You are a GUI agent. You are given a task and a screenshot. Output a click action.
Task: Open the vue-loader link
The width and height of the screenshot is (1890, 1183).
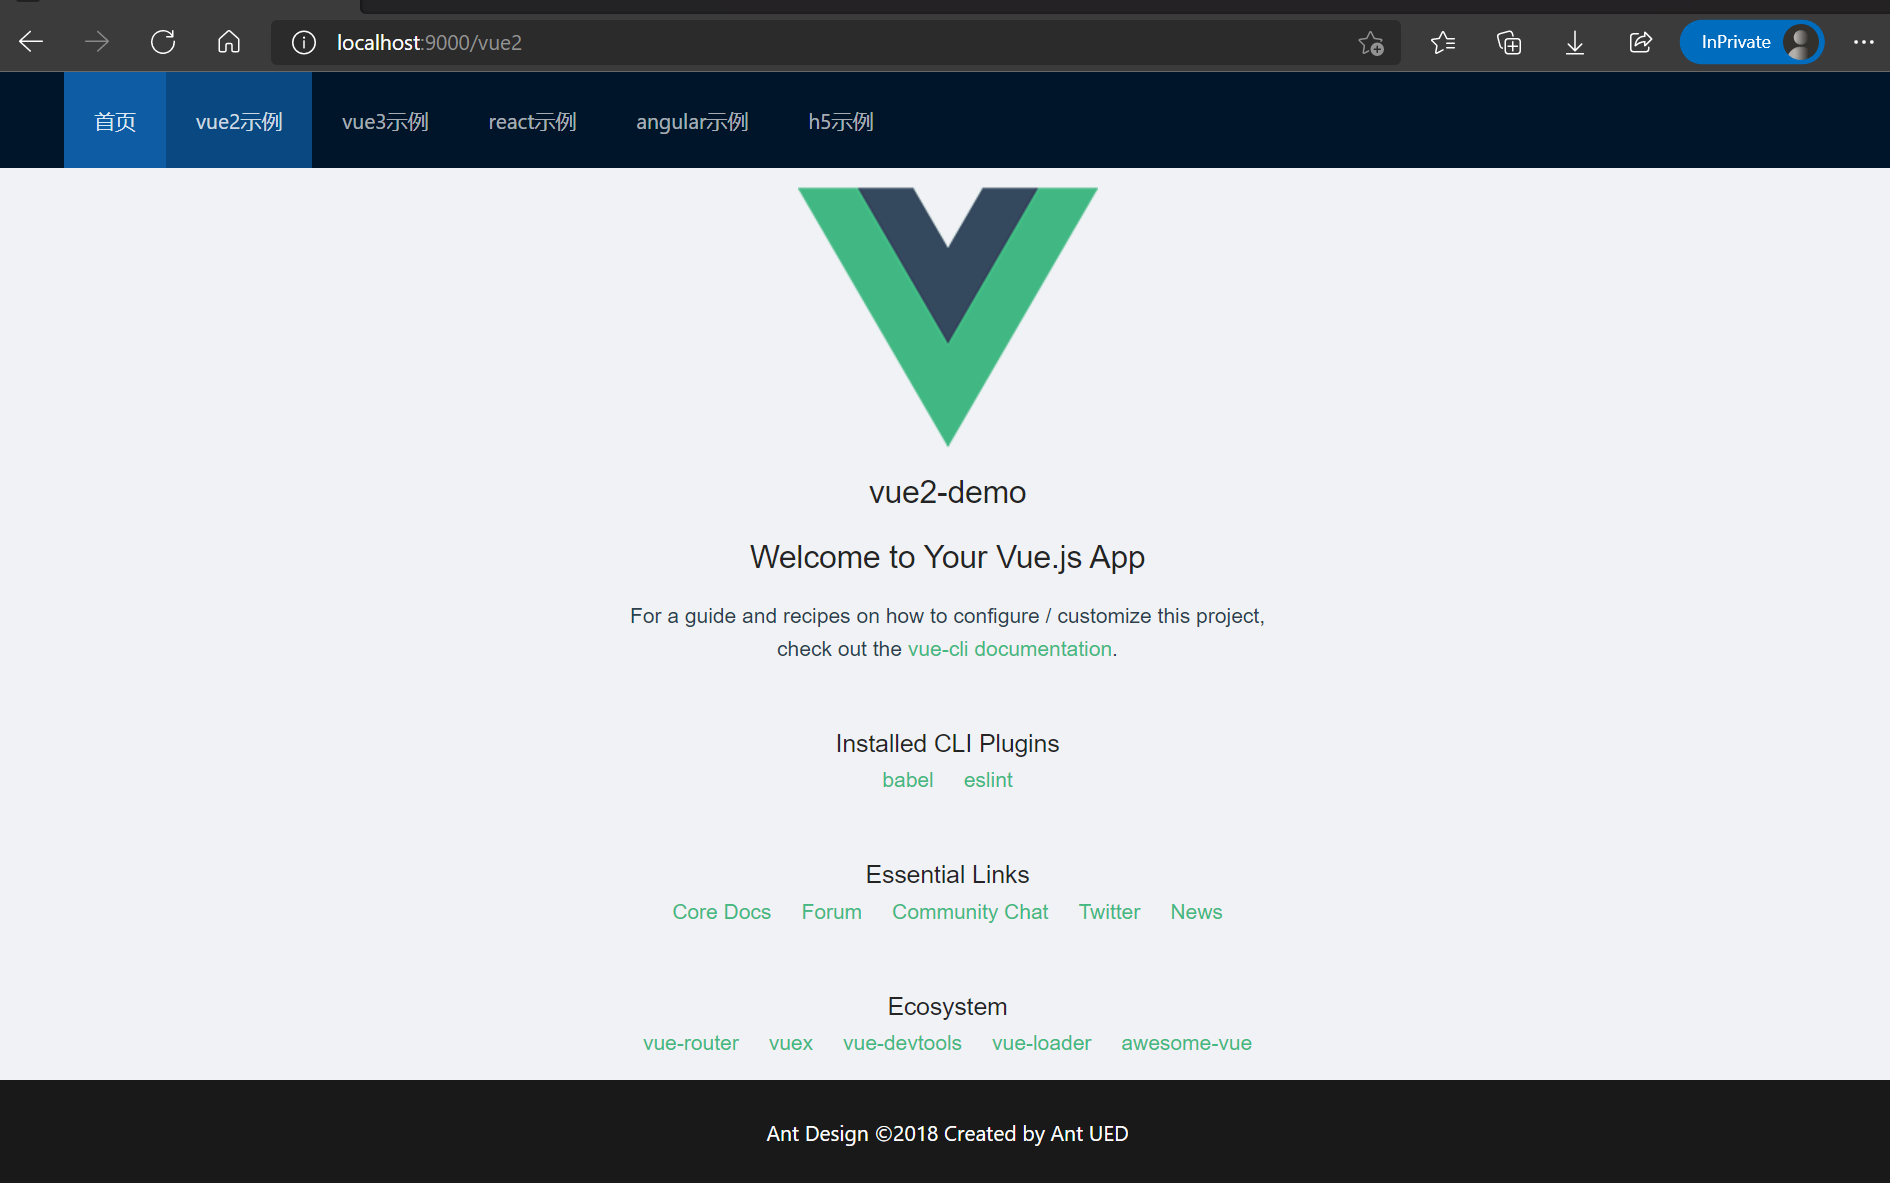[1041, 1043]
